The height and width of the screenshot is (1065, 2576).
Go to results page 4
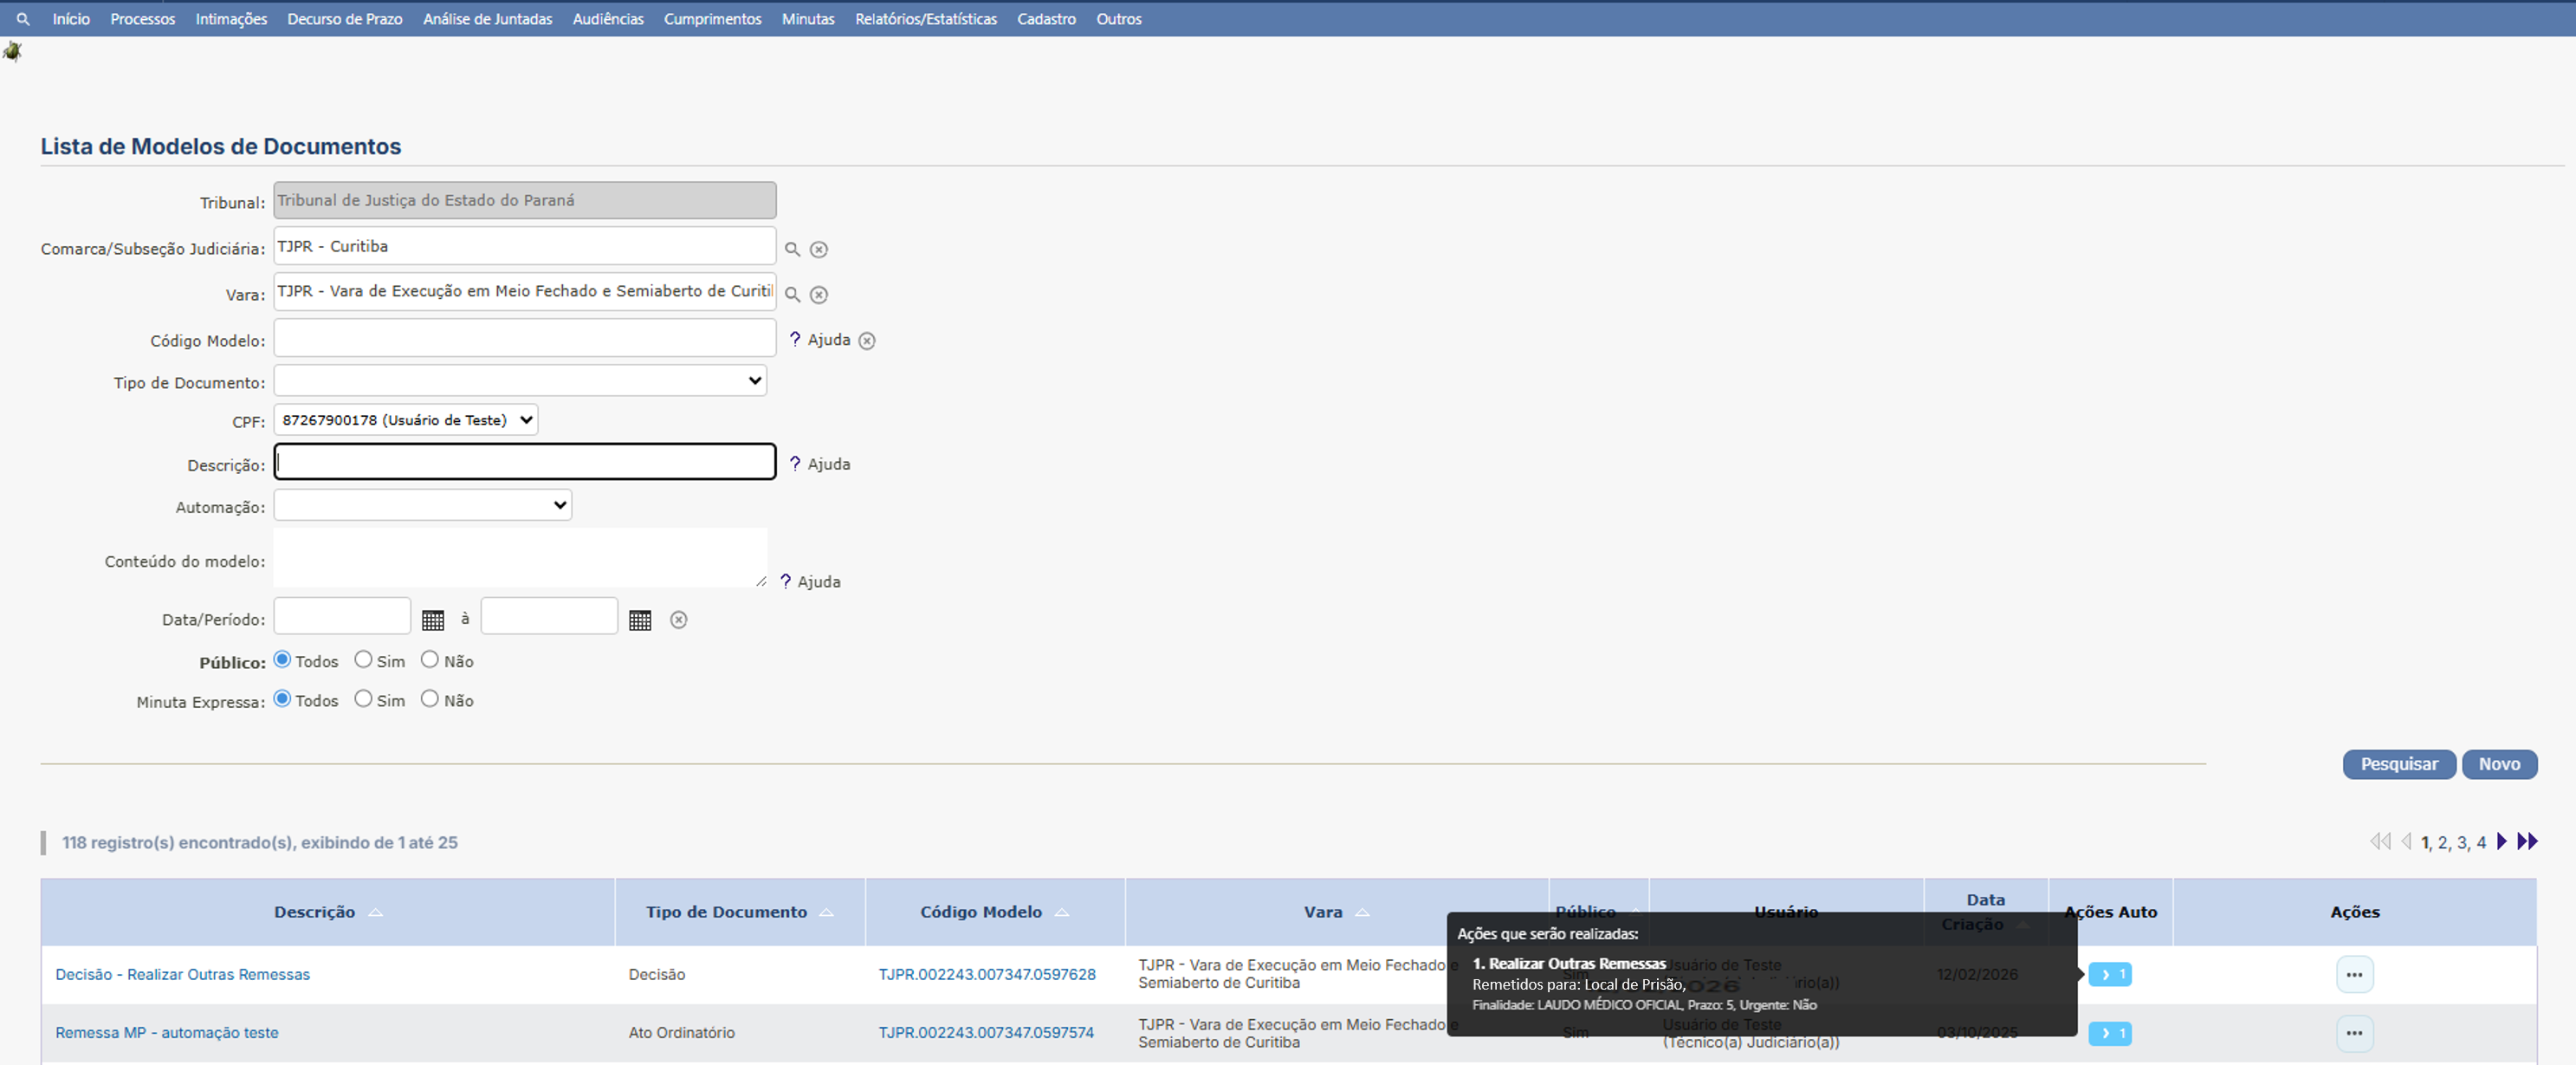point(2481,843)
